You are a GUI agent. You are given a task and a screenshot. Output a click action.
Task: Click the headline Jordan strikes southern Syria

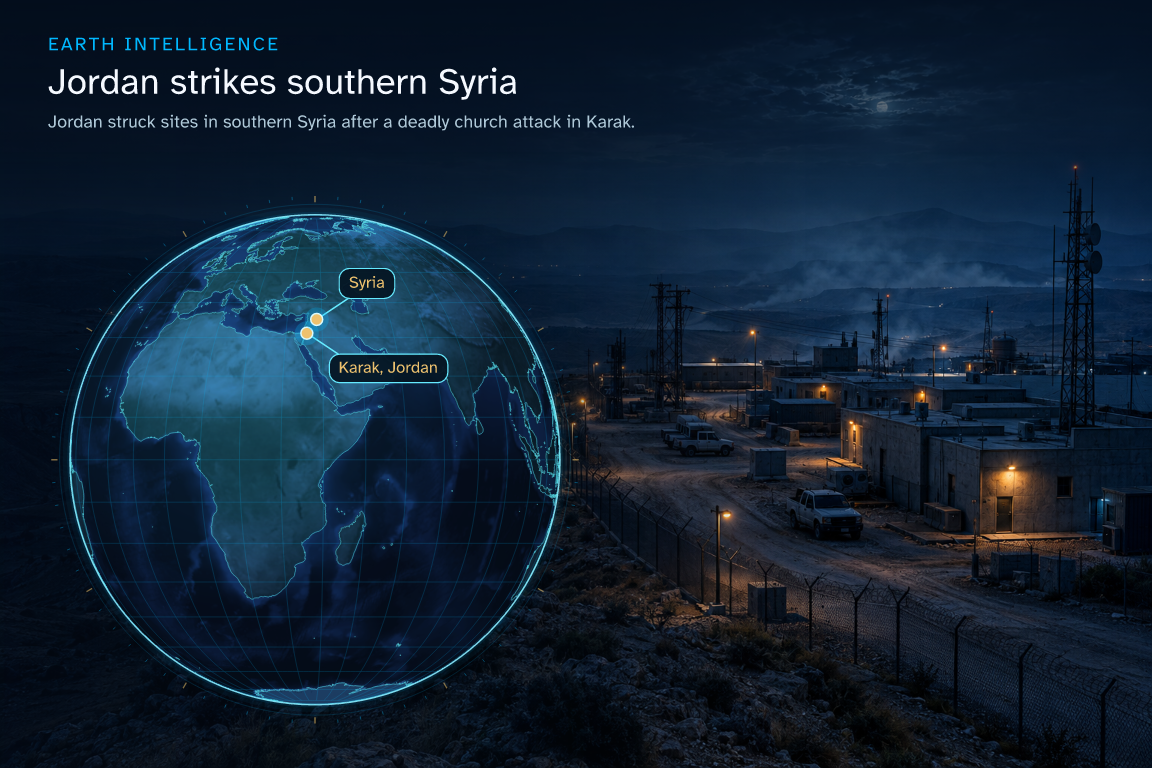(282, 82)
